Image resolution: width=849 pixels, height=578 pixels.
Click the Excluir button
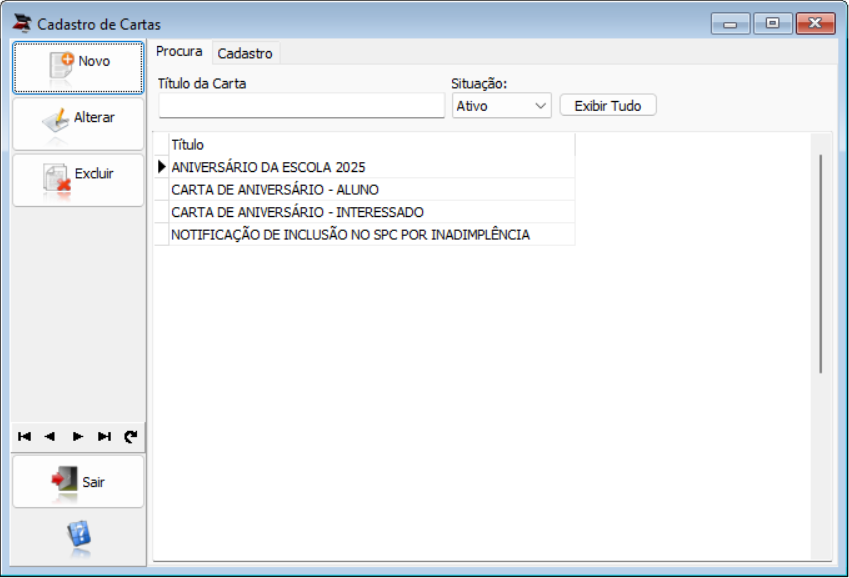[78, 180]
